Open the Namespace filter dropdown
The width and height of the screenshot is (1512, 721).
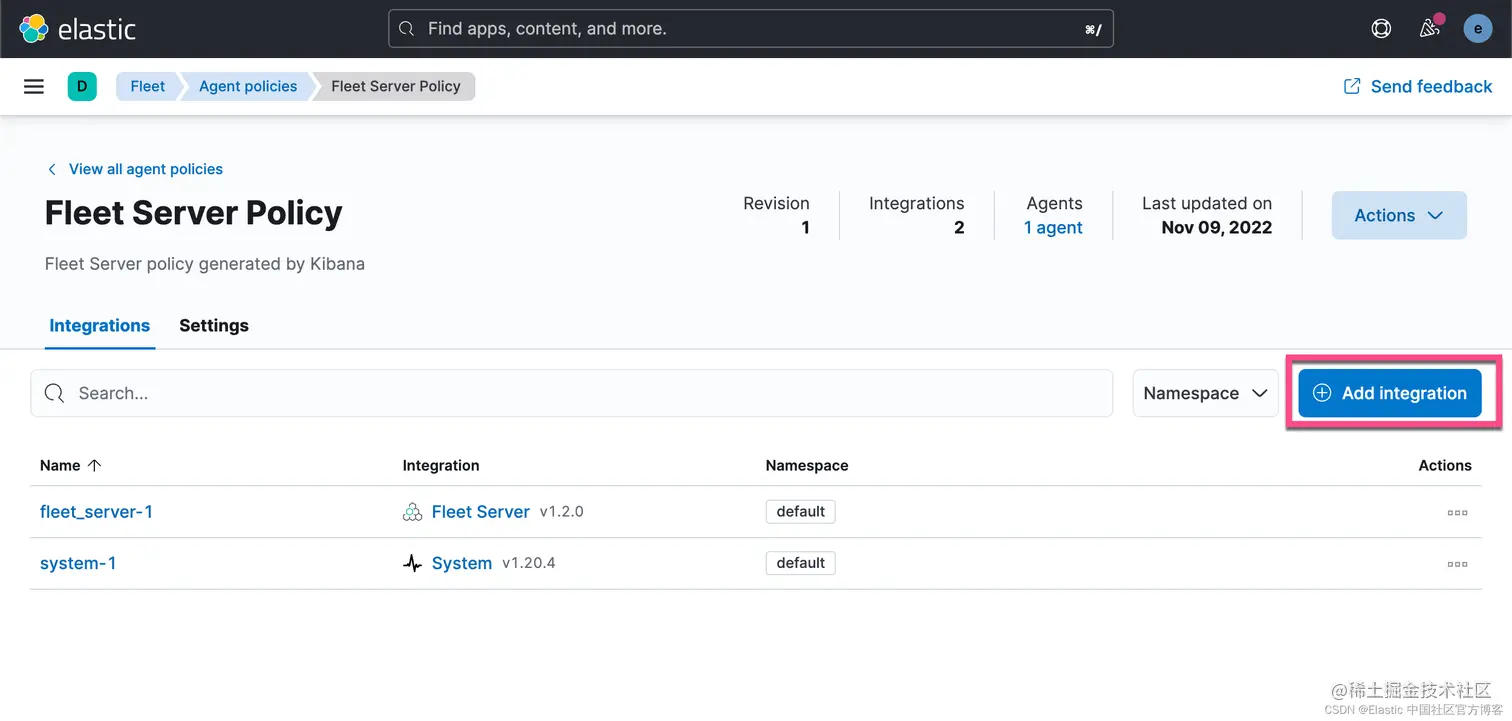click(1205, 393)
